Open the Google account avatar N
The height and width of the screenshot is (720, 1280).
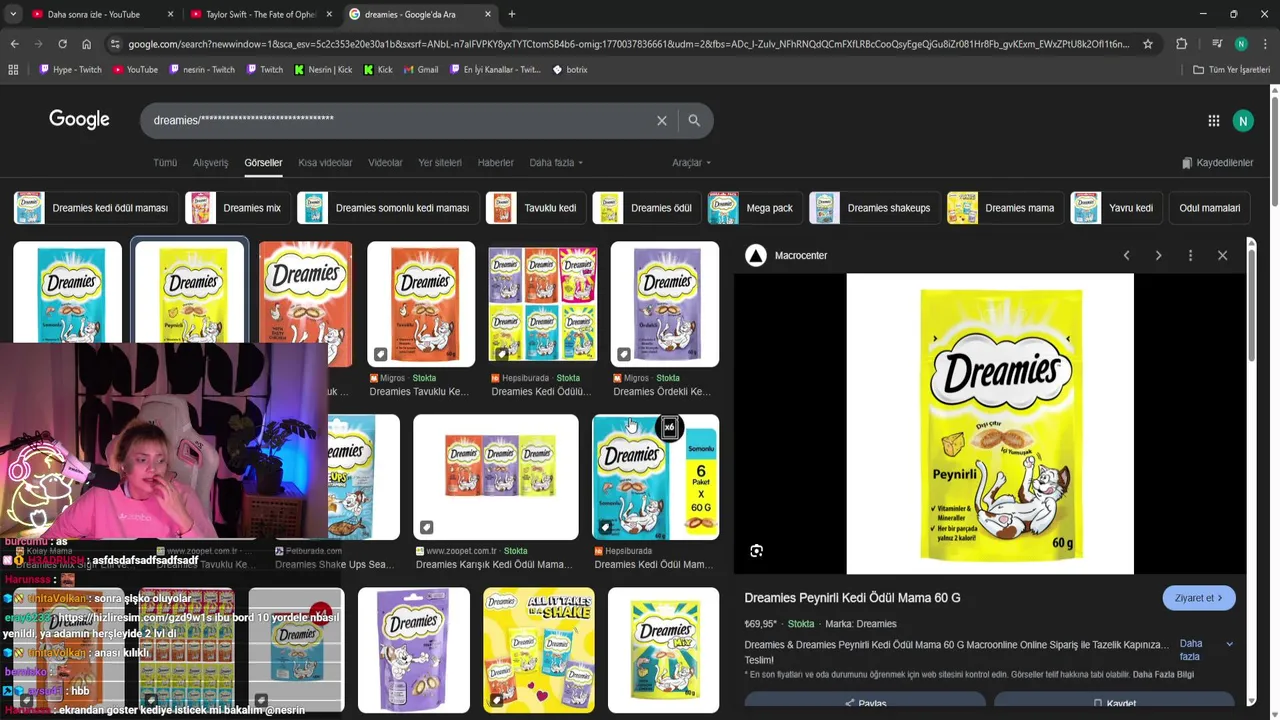1243,121
